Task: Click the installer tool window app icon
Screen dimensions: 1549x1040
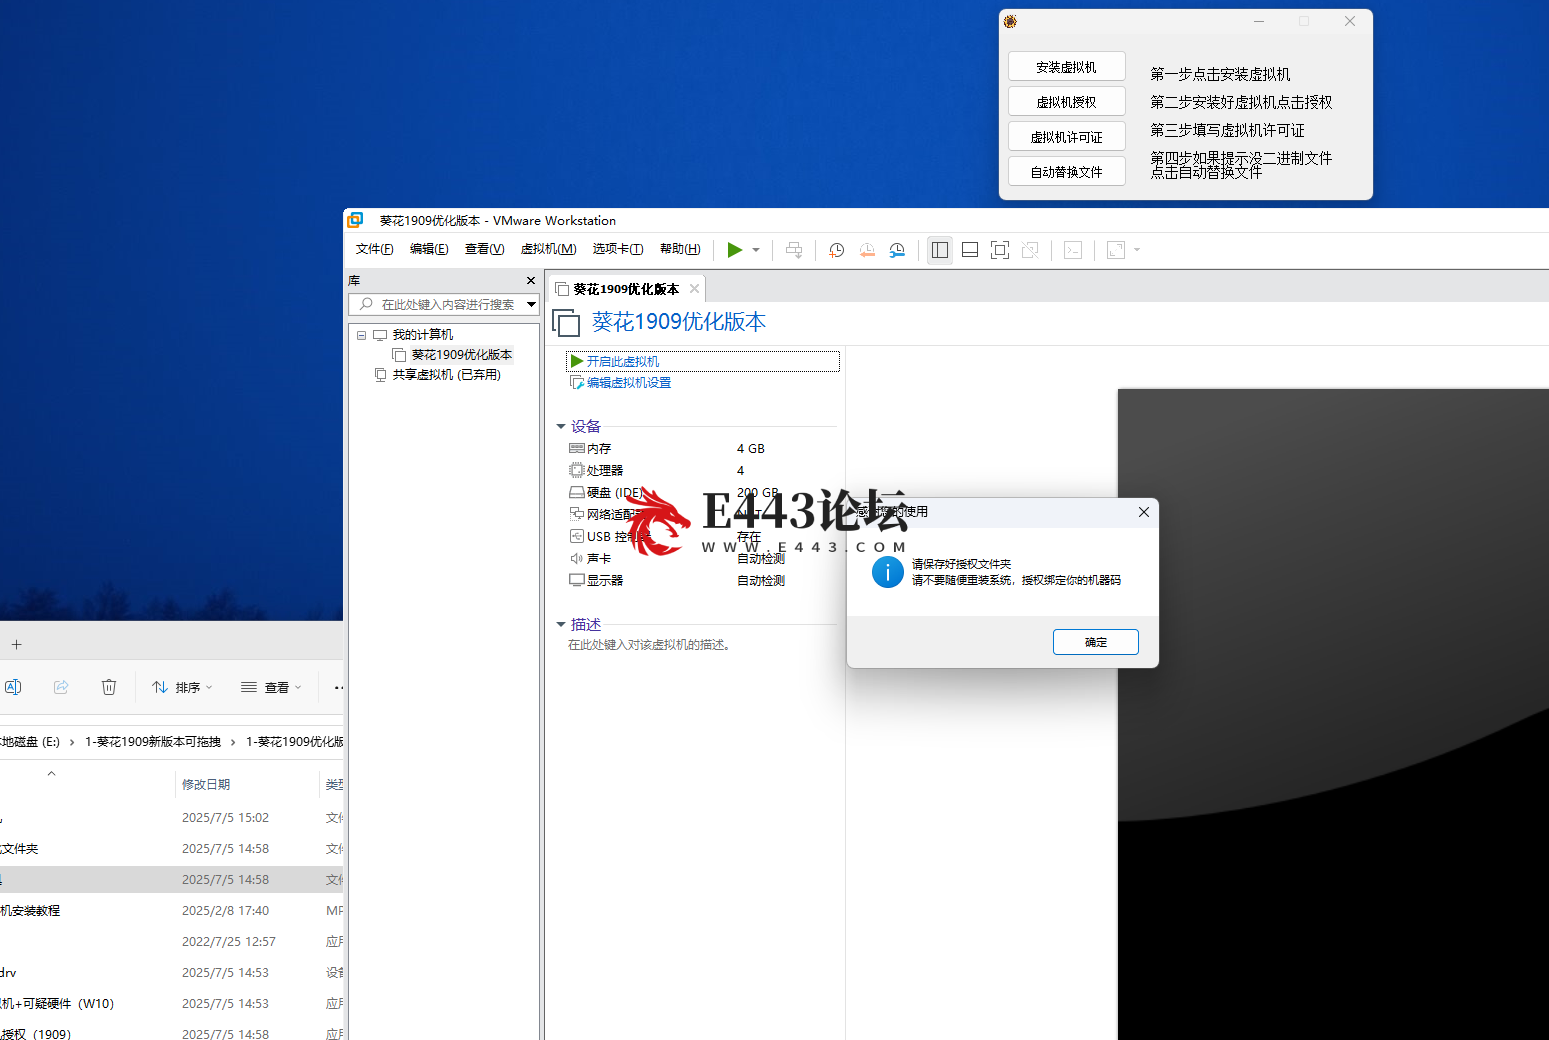Action: [1010, 21]
